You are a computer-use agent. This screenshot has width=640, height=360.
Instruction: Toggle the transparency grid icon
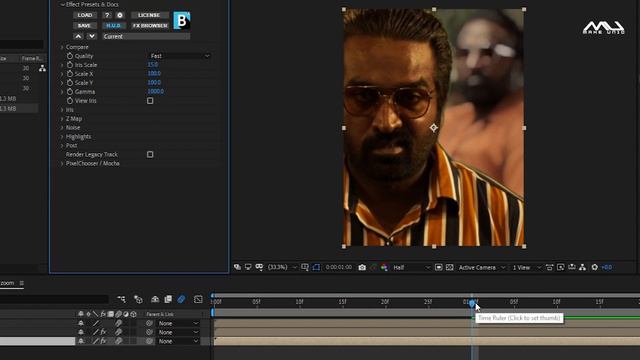tap(449, 267)
